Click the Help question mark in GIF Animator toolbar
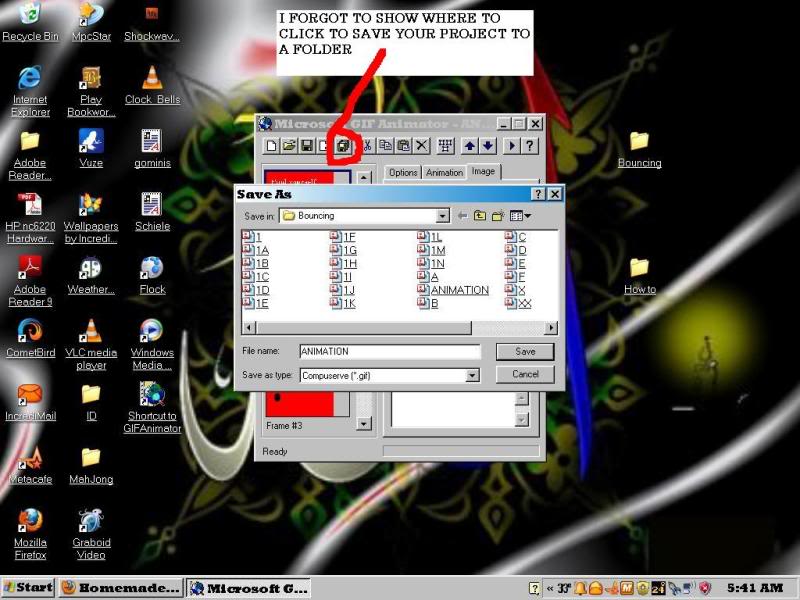Screen dimensions: 800x600 click(530, 146)
